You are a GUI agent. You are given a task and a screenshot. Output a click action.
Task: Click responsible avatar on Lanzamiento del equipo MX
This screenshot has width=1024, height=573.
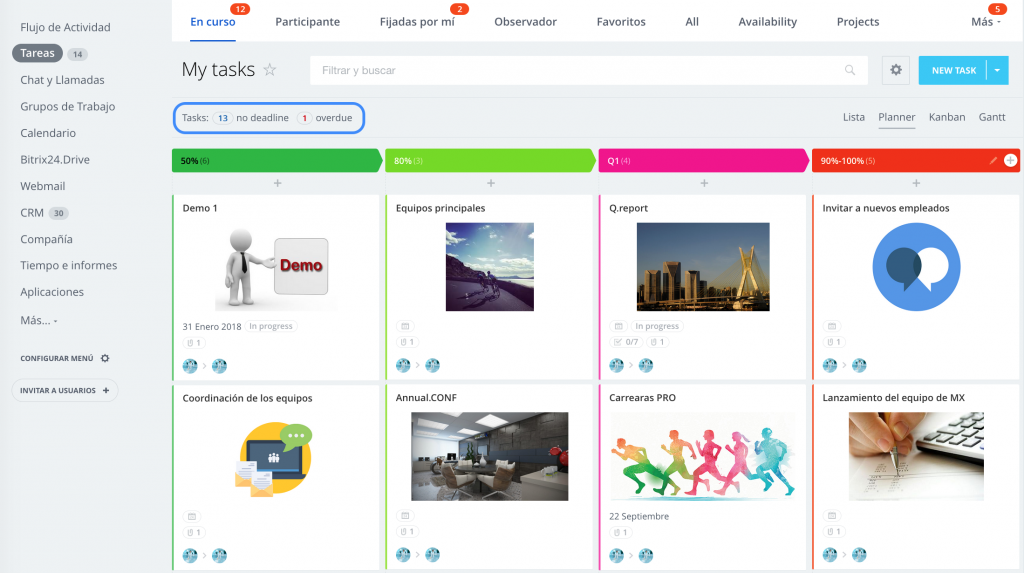[859, 555]
